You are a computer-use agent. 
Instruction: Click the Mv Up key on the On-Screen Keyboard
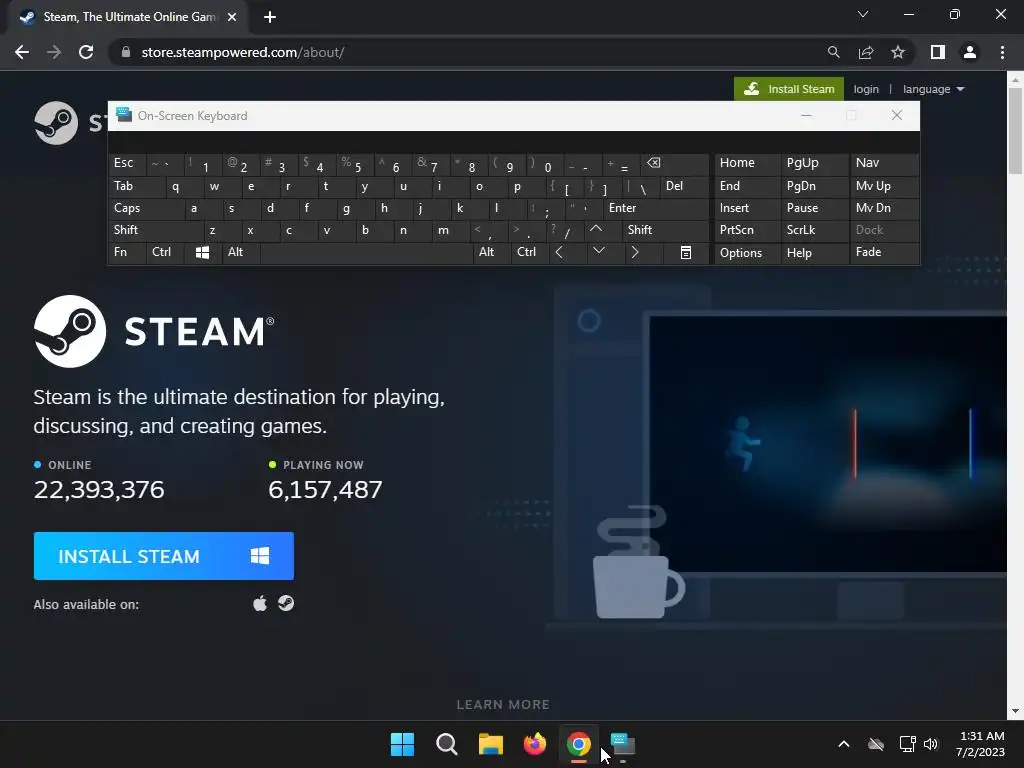[x=884, y=186]
